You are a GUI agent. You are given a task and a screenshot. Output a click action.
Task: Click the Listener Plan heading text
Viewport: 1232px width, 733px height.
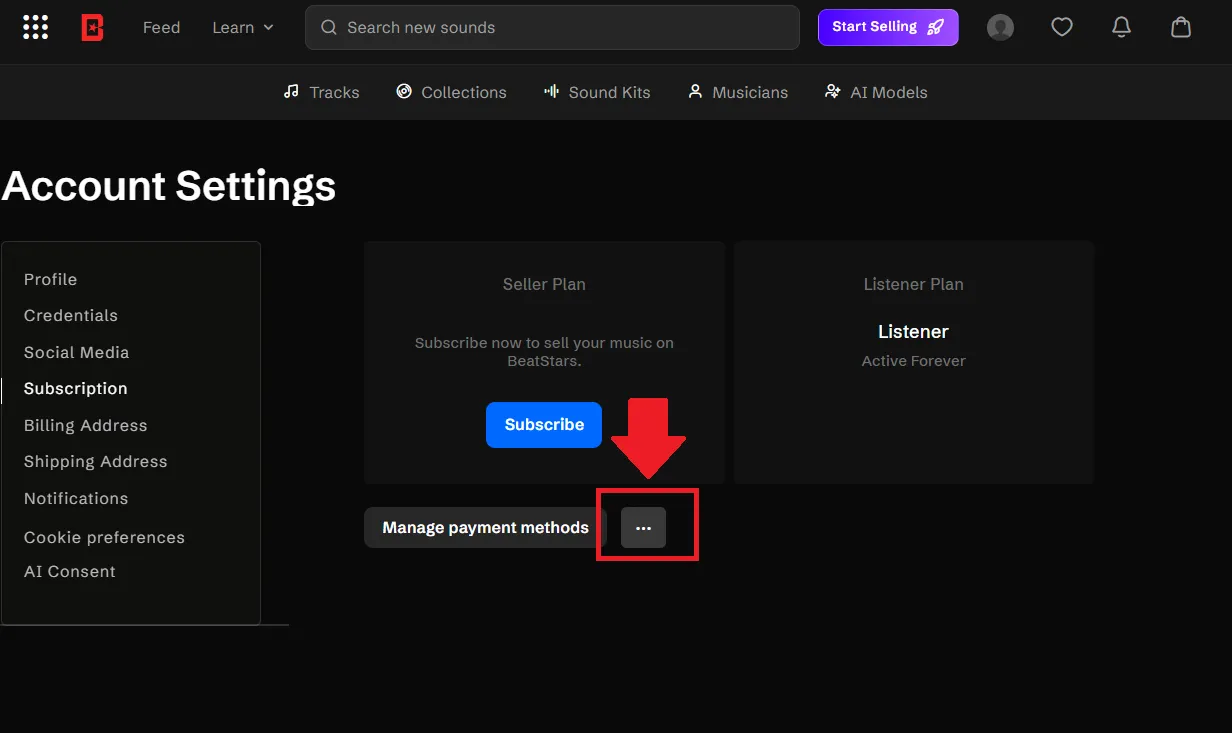point(913,284)
